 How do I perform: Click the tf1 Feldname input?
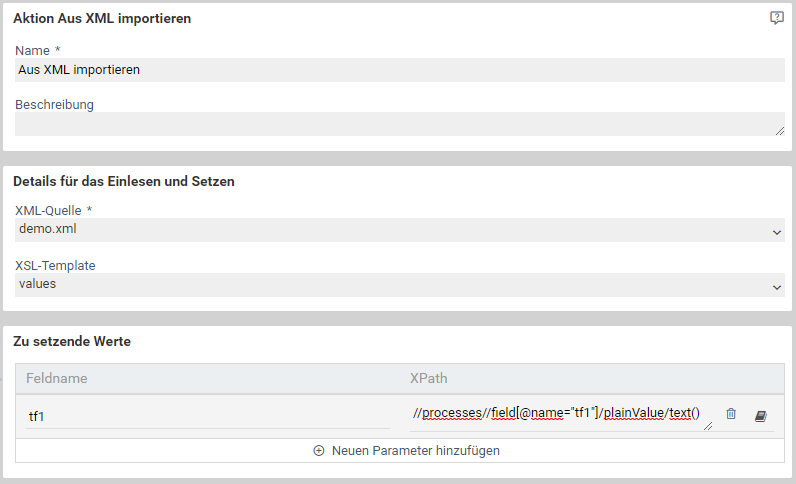[208, 416]
